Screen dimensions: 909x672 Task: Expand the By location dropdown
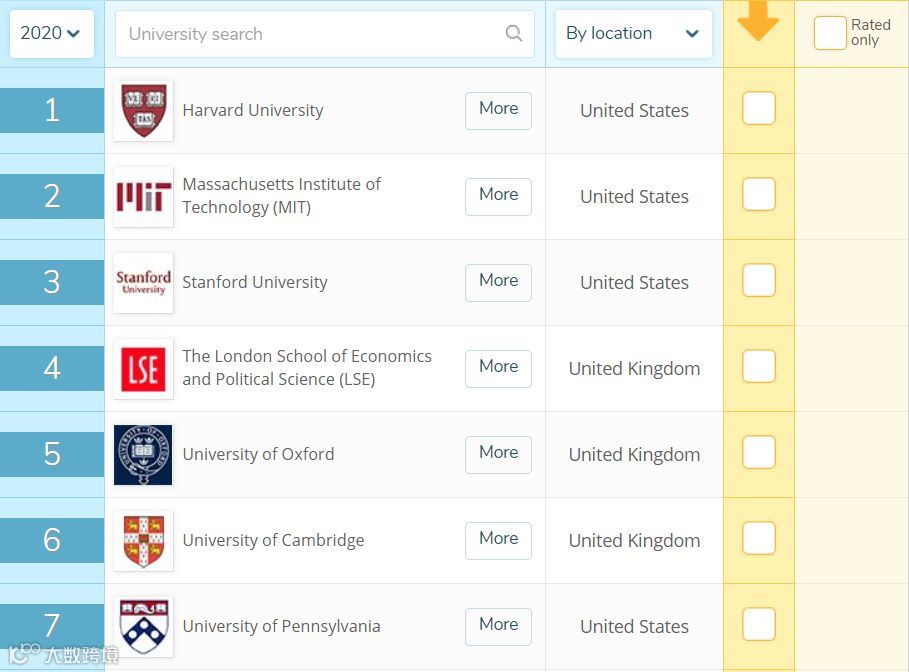click(x=633, y=33)
